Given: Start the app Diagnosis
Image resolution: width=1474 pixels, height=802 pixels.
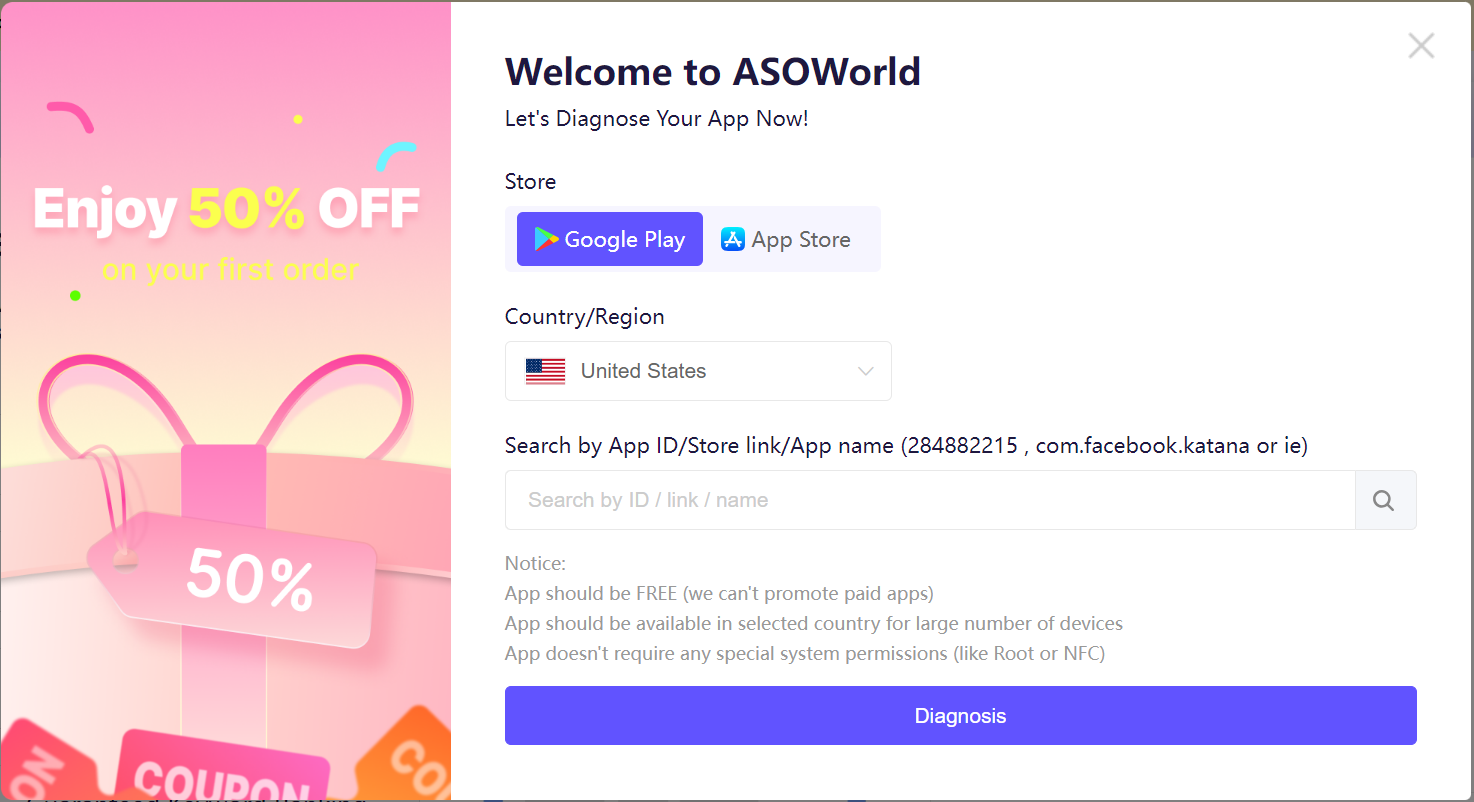Looking at the screenshot, I should pyautogui.click(x=961, y=715).
